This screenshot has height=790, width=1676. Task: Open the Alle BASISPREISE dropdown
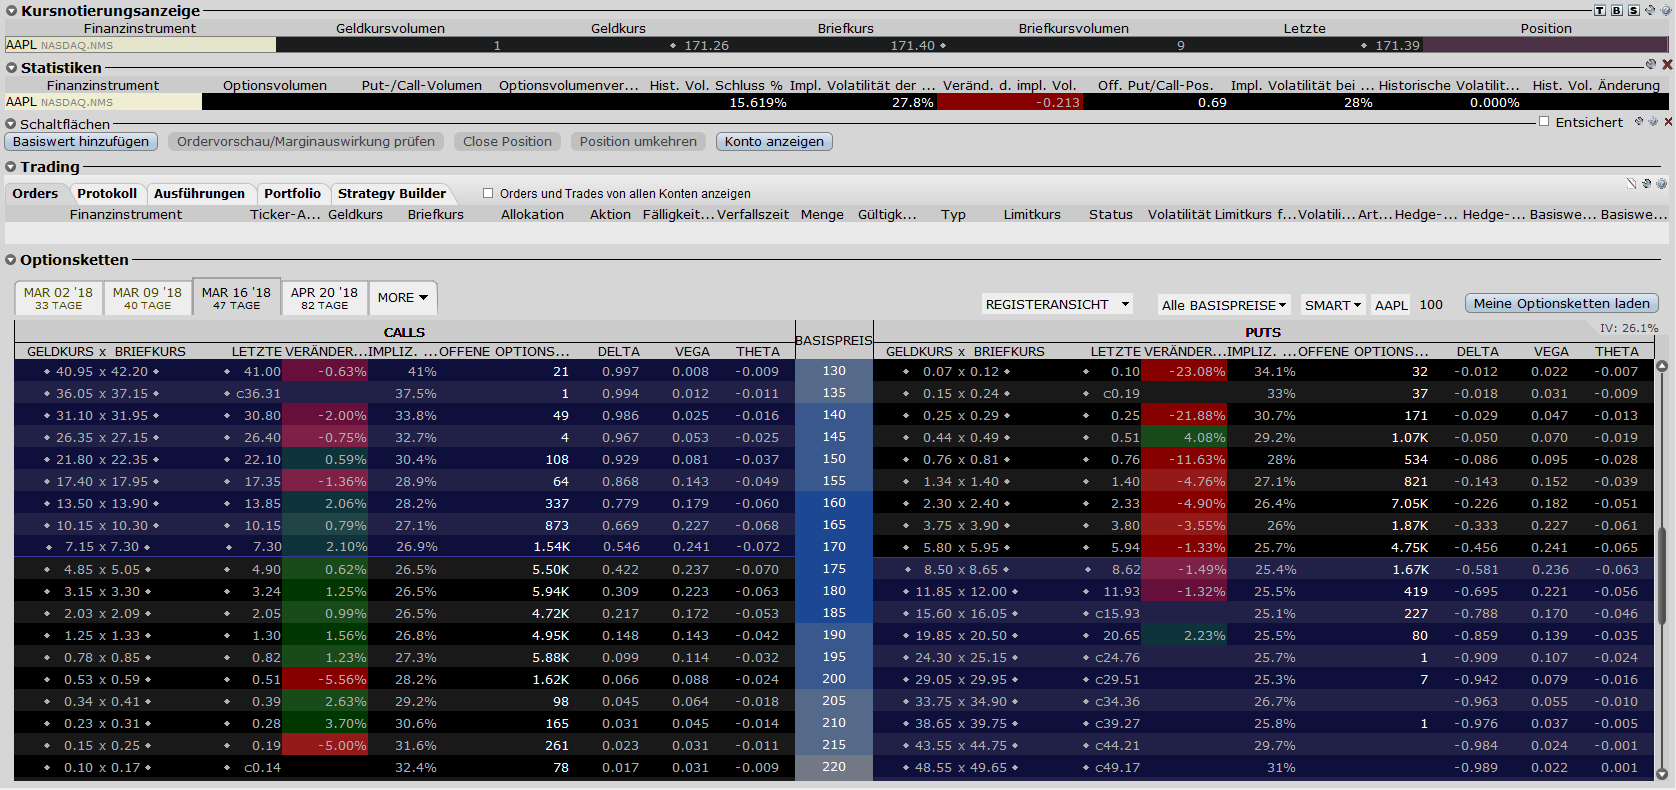(x=1224, y=305)
